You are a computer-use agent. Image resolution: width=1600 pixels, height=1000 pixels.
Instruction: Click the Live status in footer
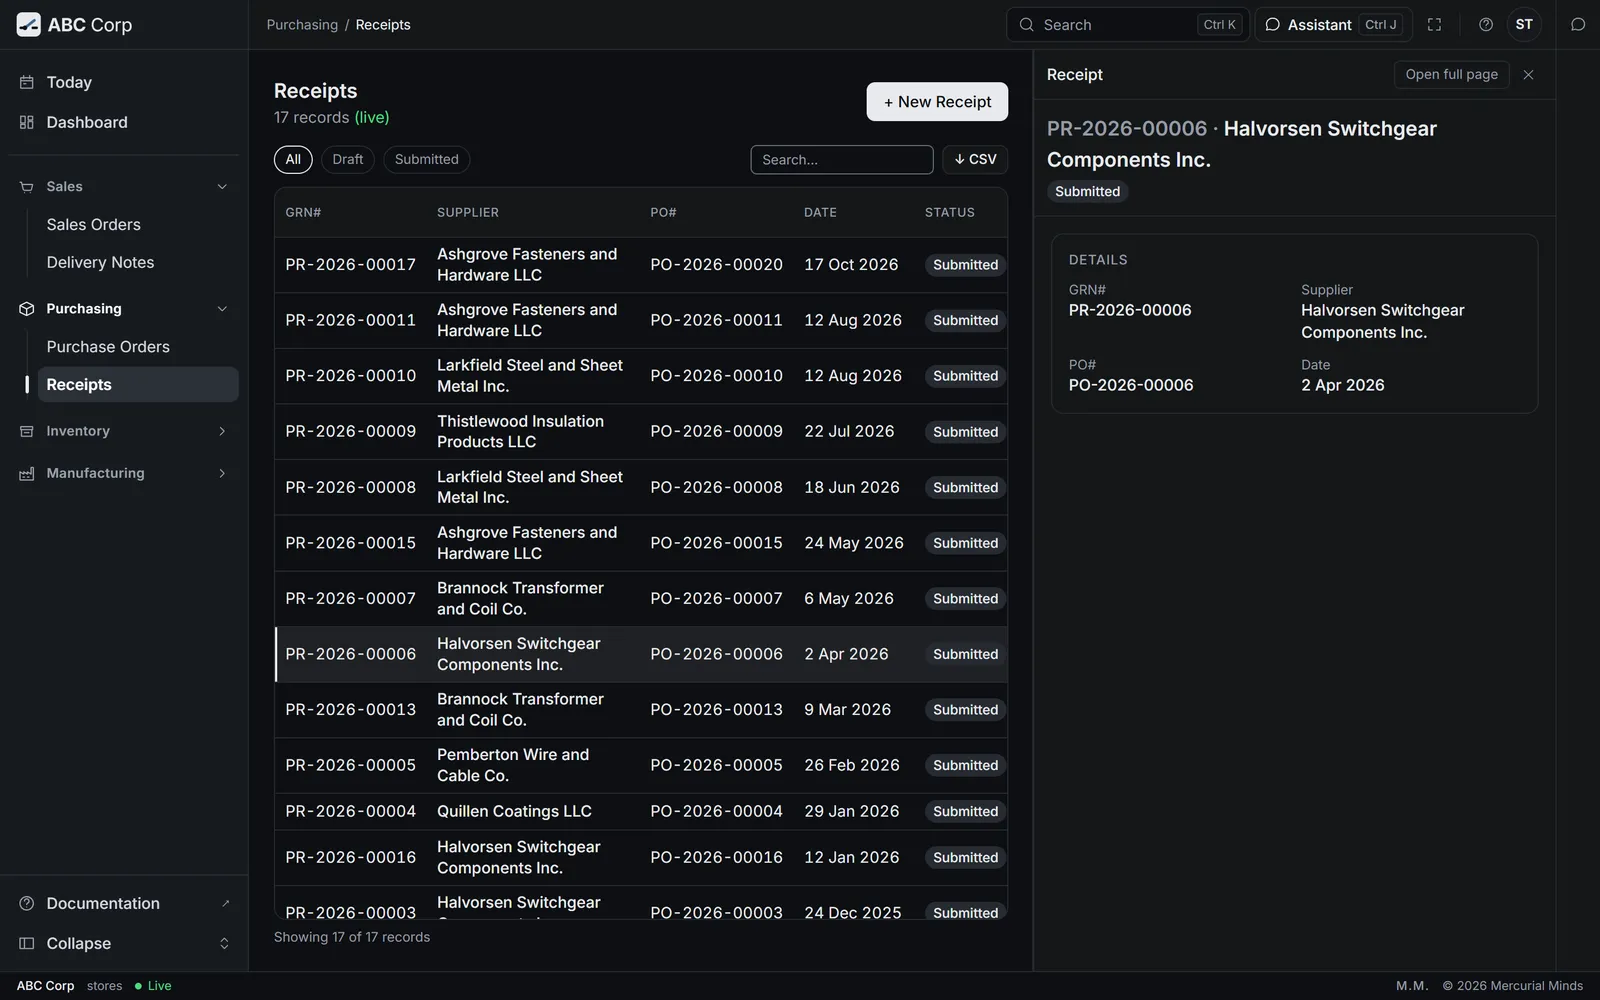[x=153, y=986]
